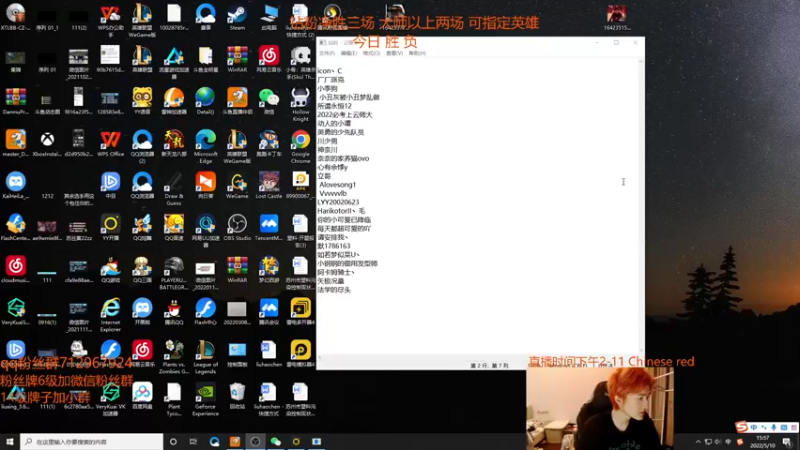Screen dimensions: 800x450
Task: Open the Internet Explorer shortcut
Action: point(110,315)
